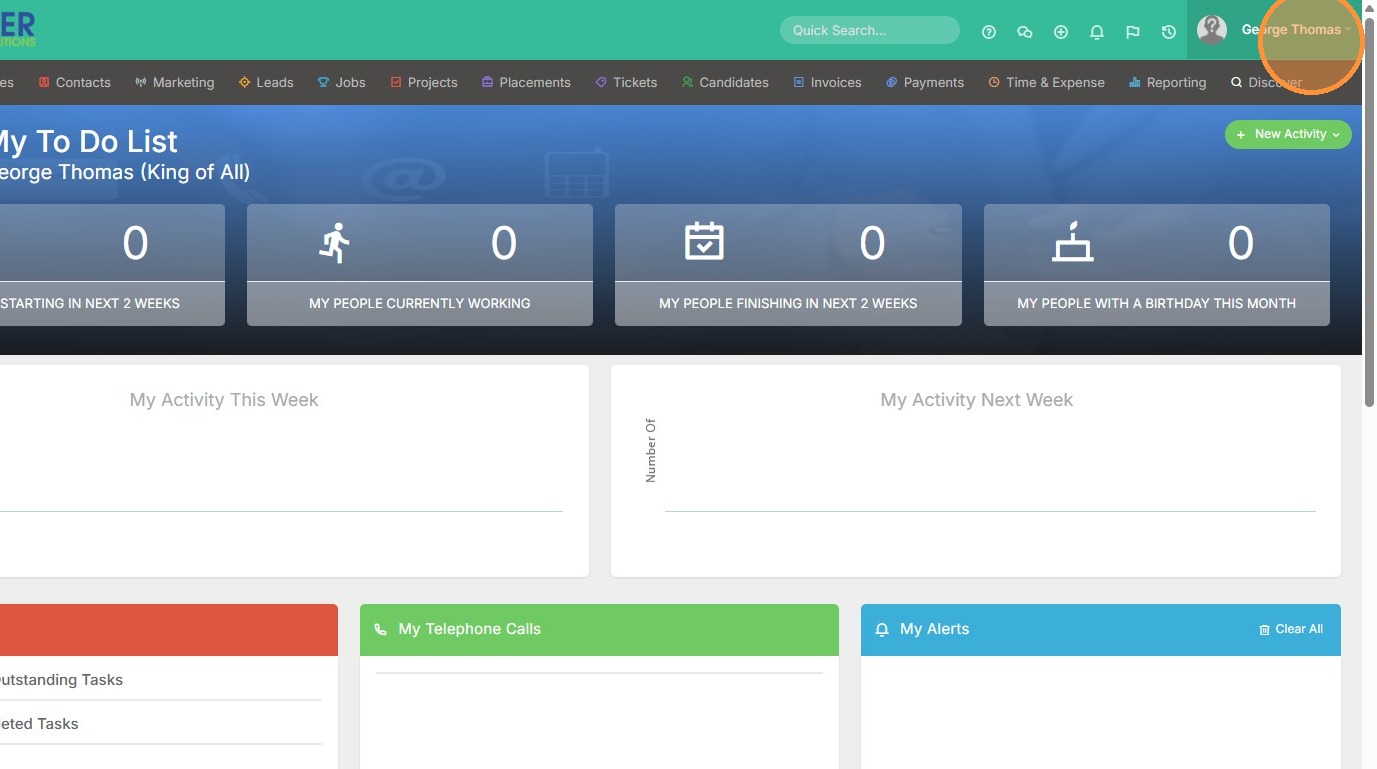Select Leads in the navigation bar
The image size is (1377, 769).
pyautogui.click(x=266, y=82)
